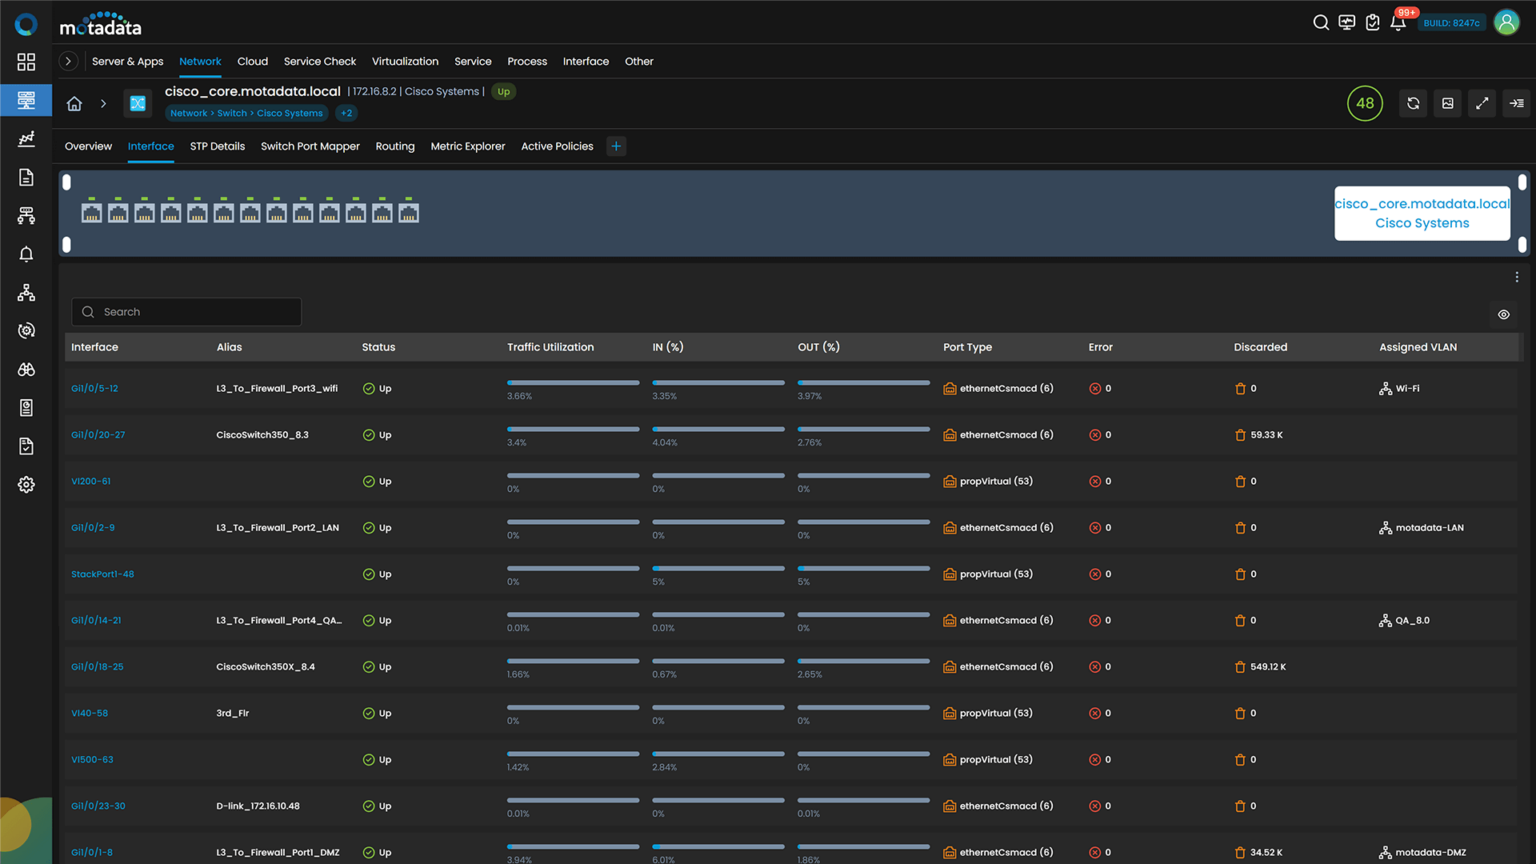Open interface Gi1/0/18-25 link
The height and width of the screenshot is (864, 1536).
[x=97, y=667]
